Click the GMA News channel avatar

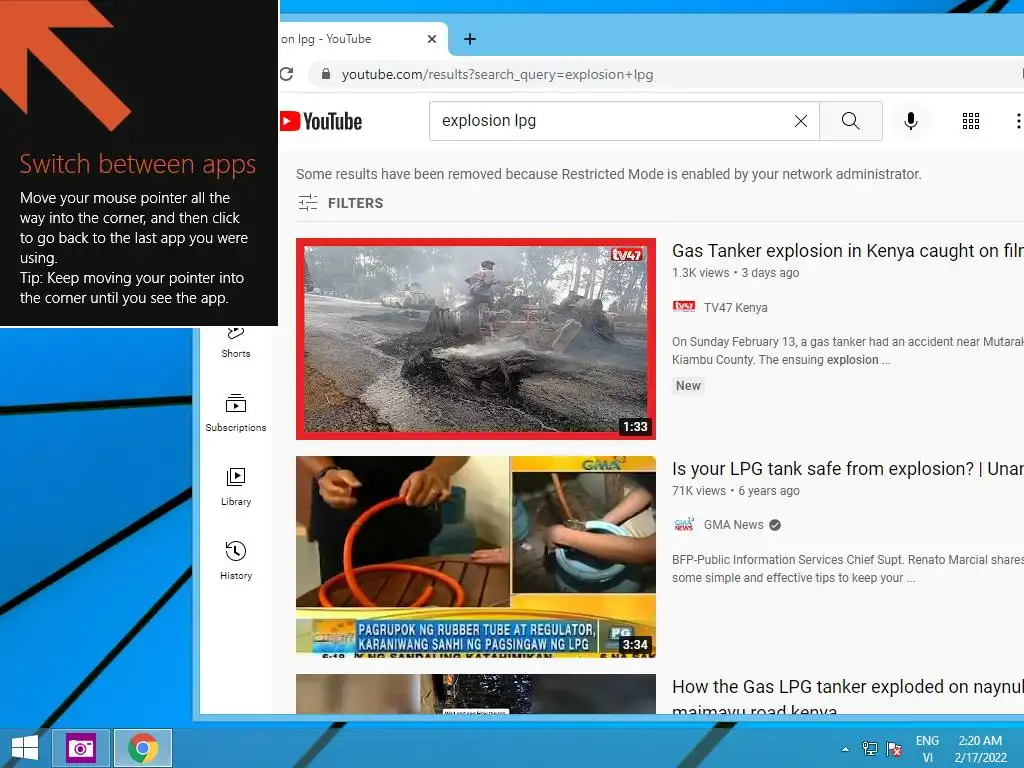pyautogui.click(x=684, y=524)
